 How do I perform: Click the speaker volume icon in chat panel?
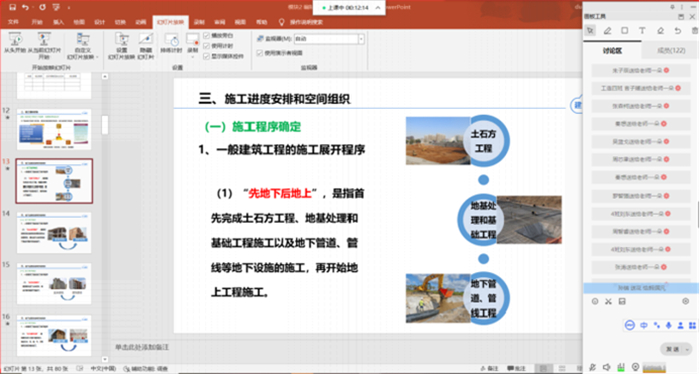[x=606, y=367]
